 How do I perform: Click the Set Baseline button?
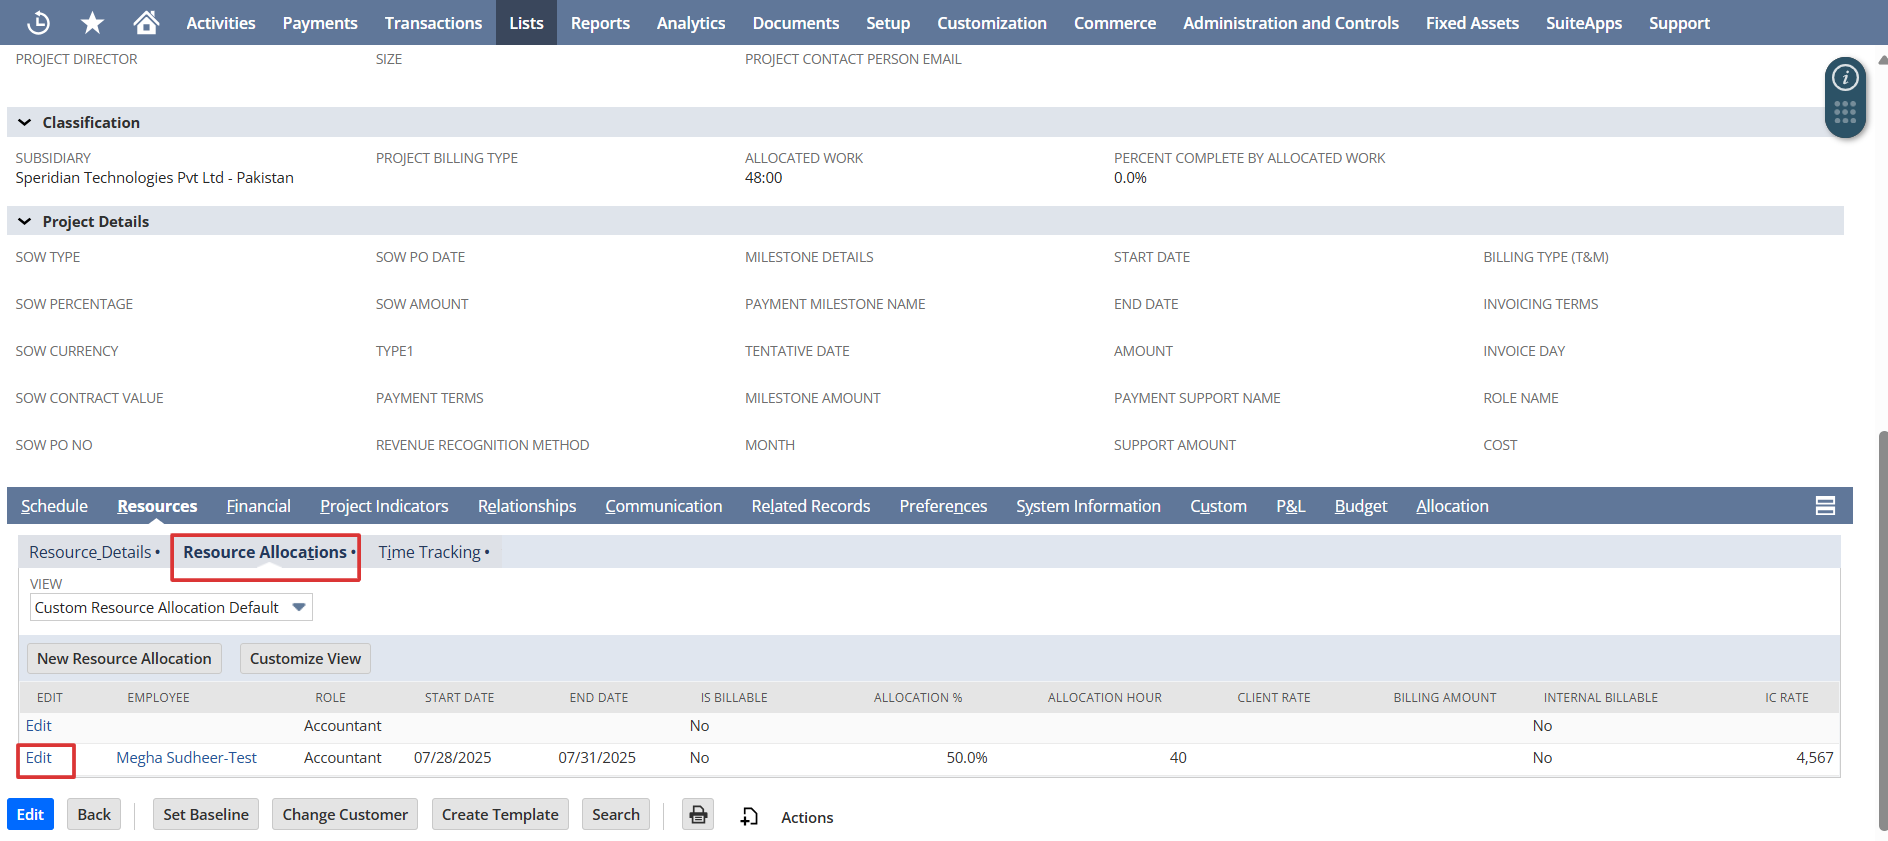[x=206, y=814]
